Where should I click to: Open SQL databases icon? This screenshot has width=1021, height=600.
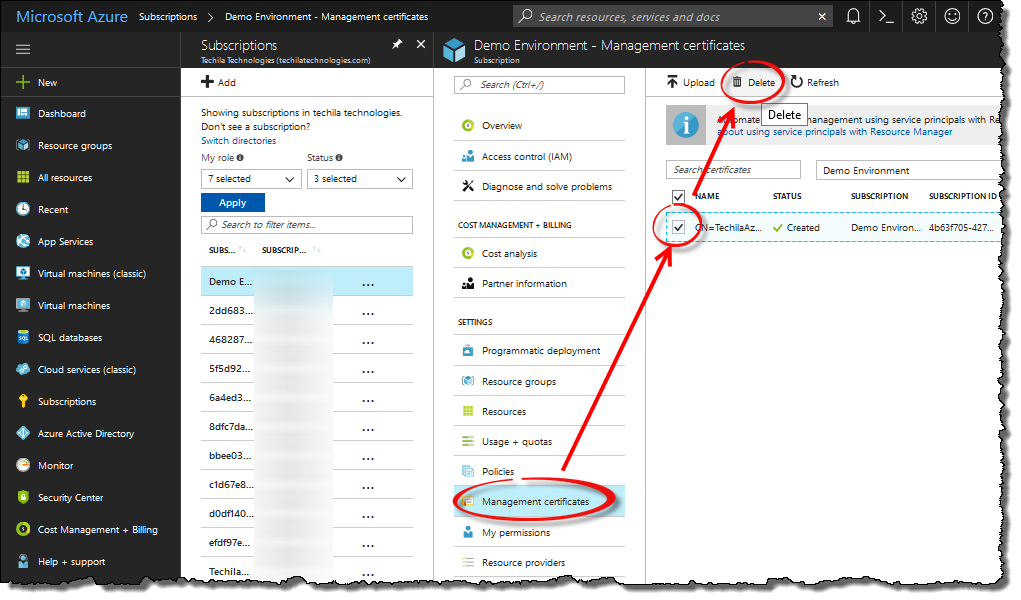coord(23,337)
